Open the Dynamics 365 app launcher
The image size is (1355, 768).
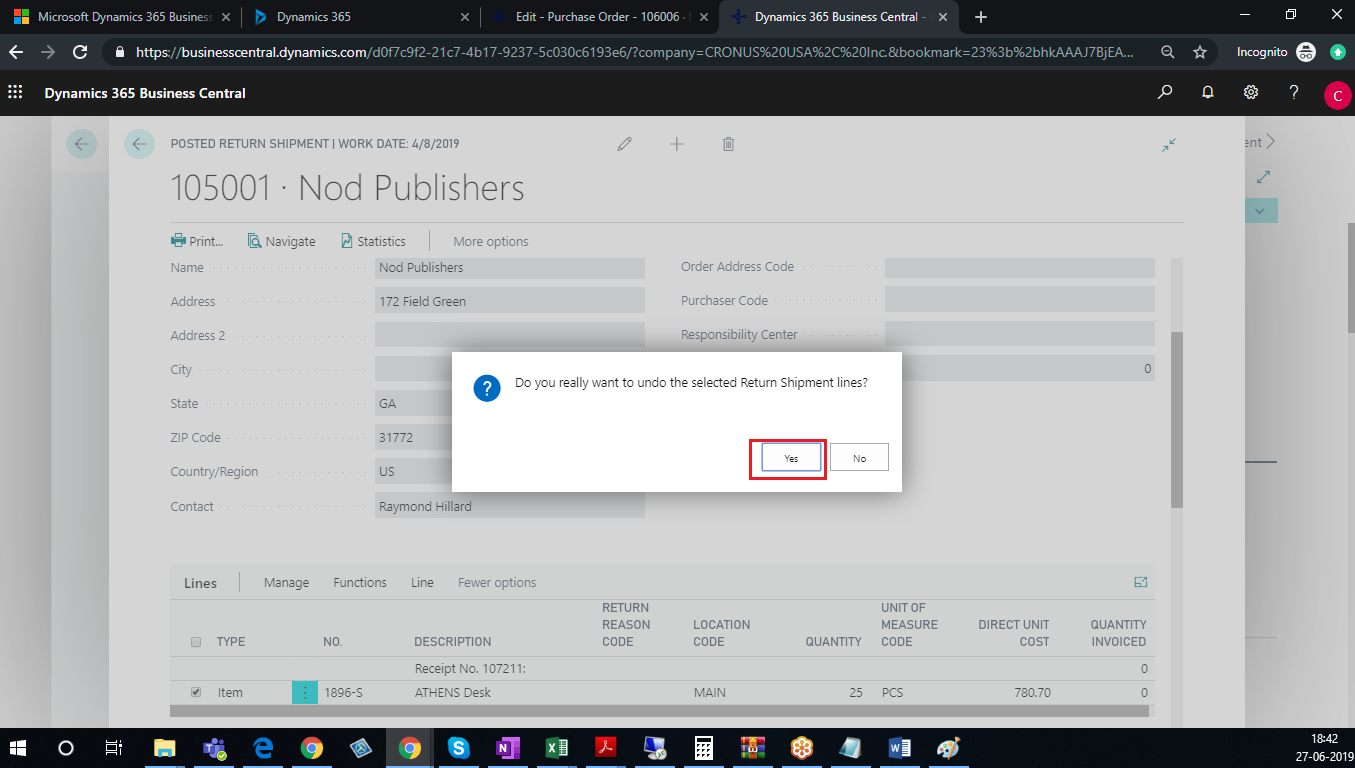tap(15, 92)
